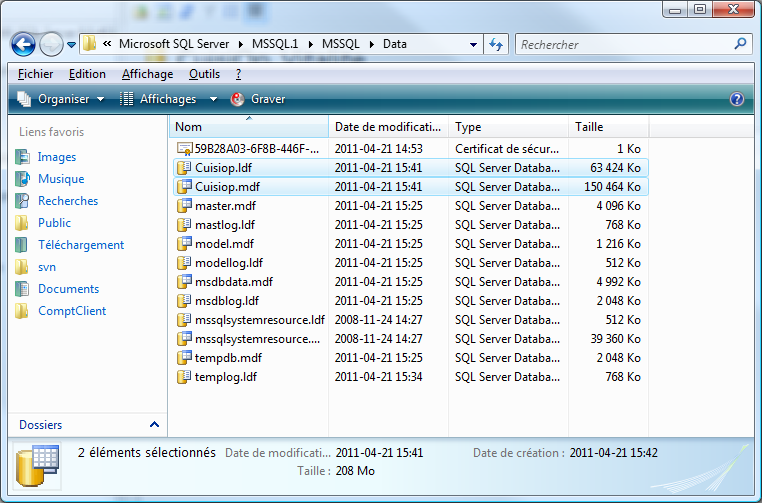Open the recent pages dropdown arrow

point(72,45)
